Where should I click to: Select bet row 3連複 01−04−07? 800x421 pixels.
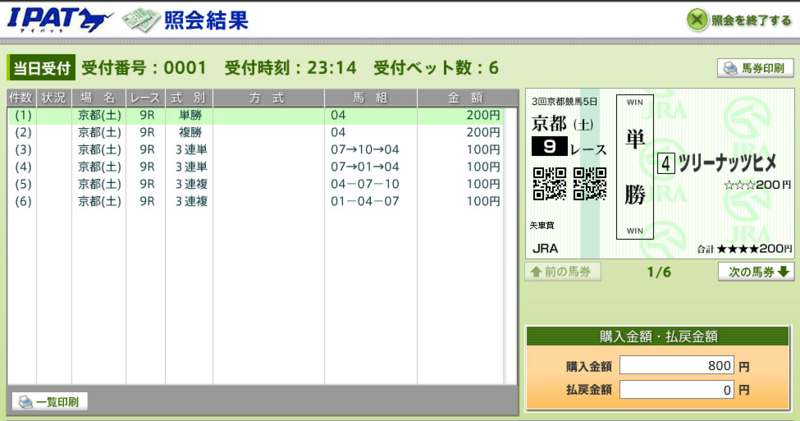(x=256, y=202)
